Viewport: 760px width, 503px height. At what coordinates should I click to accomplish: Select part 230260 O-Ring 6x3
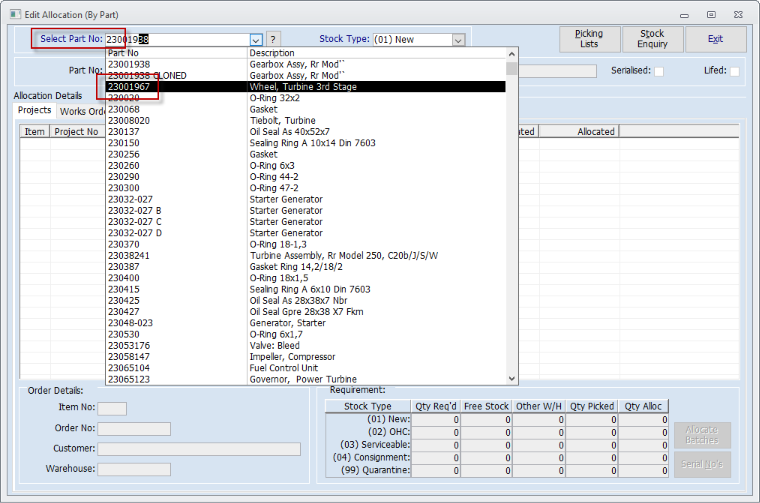(x=305, y=166)
